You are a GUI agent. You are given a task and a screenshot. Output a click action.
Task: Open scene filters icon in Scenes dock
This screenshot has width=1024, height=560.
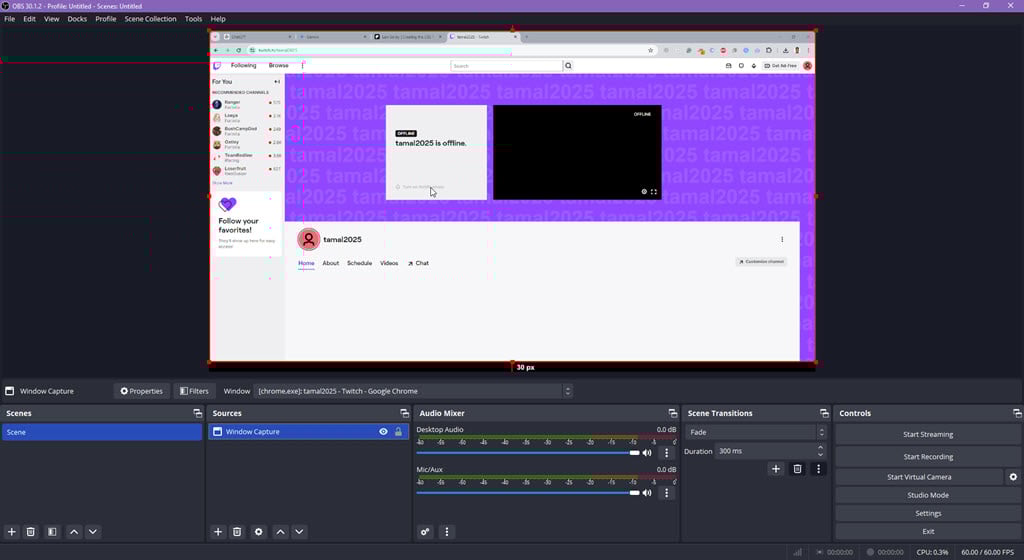tap(52, 532)
